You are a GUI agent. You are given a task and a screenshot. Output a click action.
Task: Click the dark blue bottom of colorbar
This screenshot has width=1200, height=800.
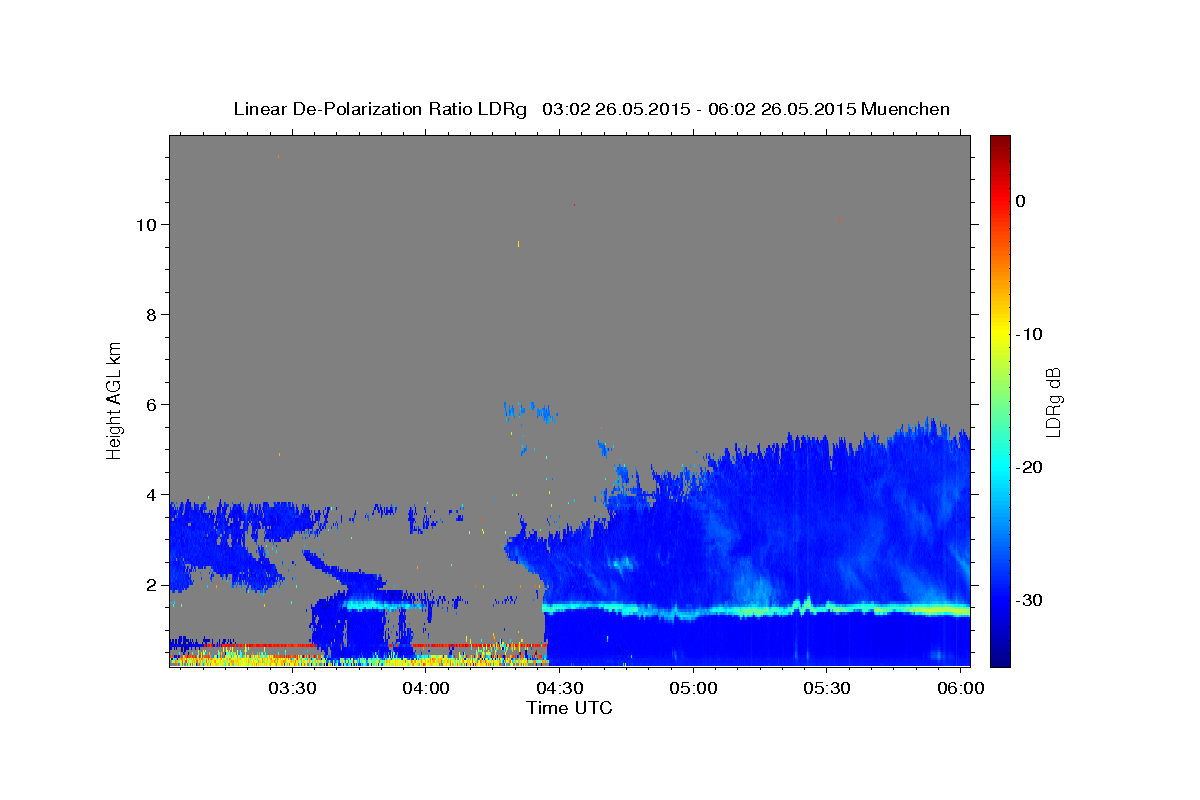(x=1000, y=659)
